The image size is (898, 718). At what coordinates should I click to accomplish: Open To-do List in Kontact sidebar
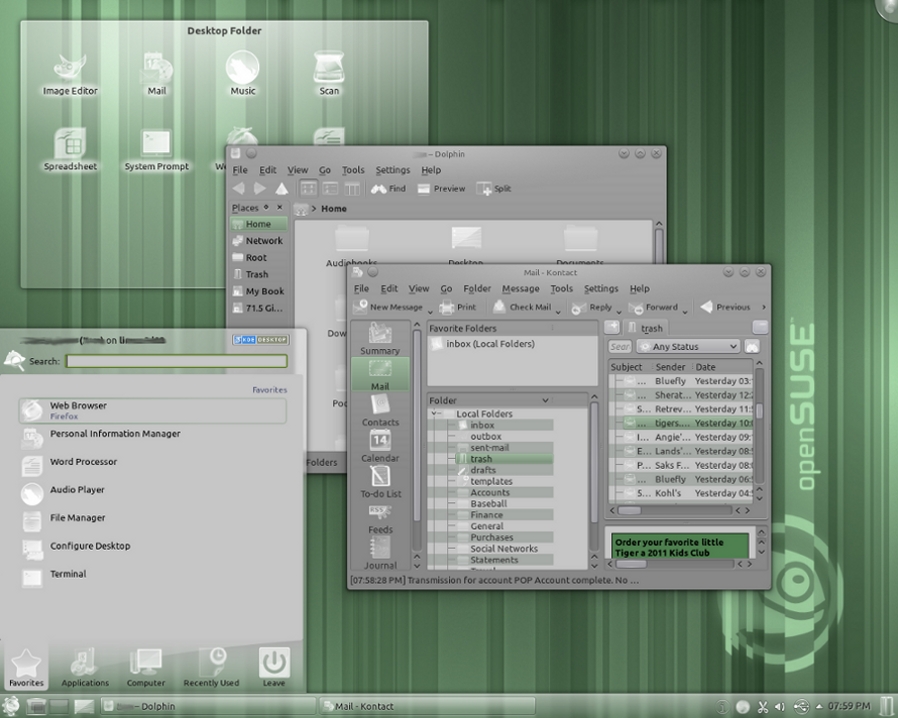tap(380, 482)
